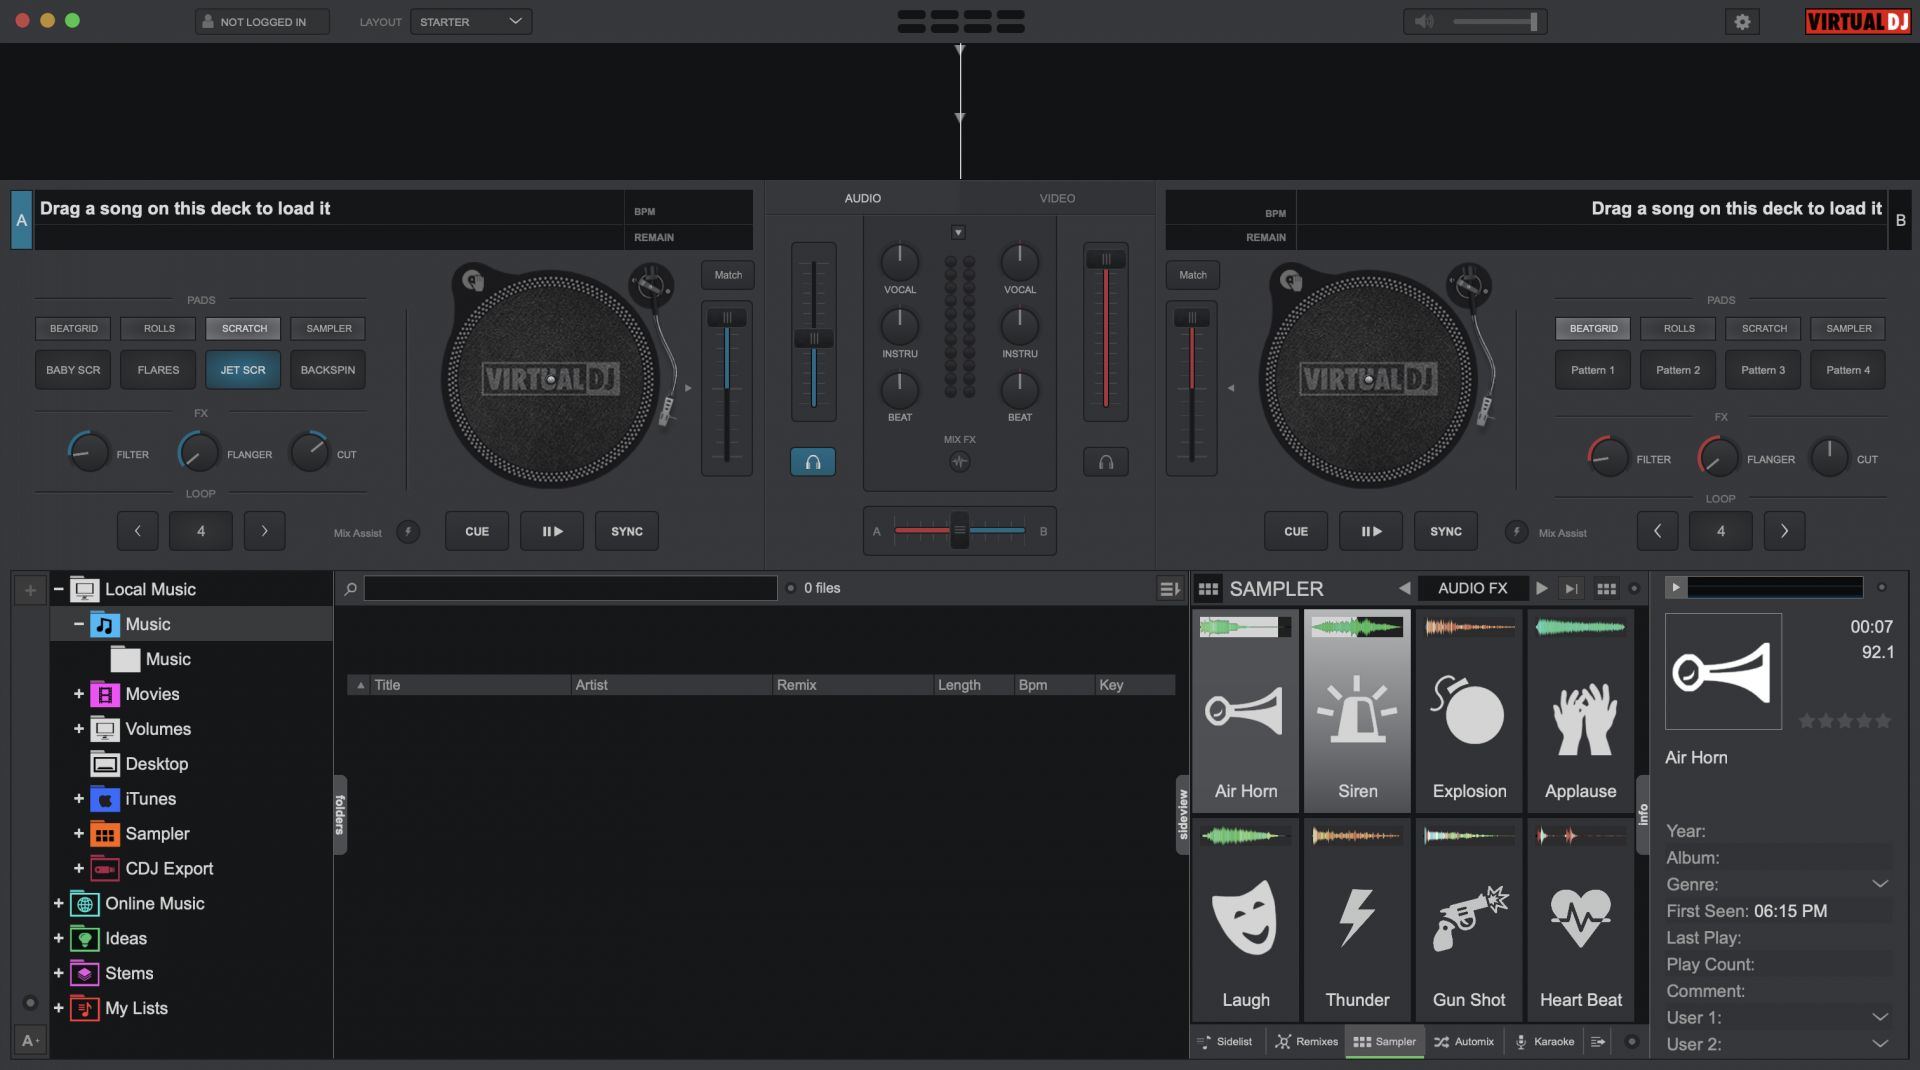
Task: Click the master volume speaker icon
Action: (1425, 22)
